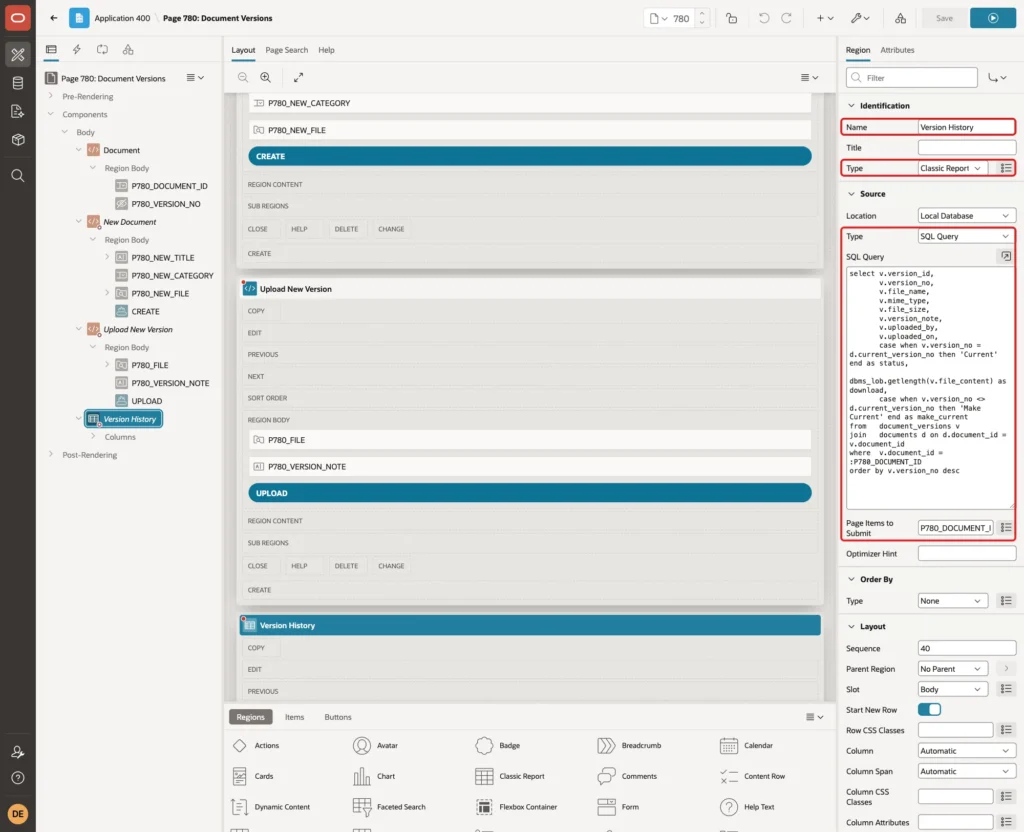Switch gallery to the Buttons tab
This screenshot has width=1024, height=832.
[338, 717]
